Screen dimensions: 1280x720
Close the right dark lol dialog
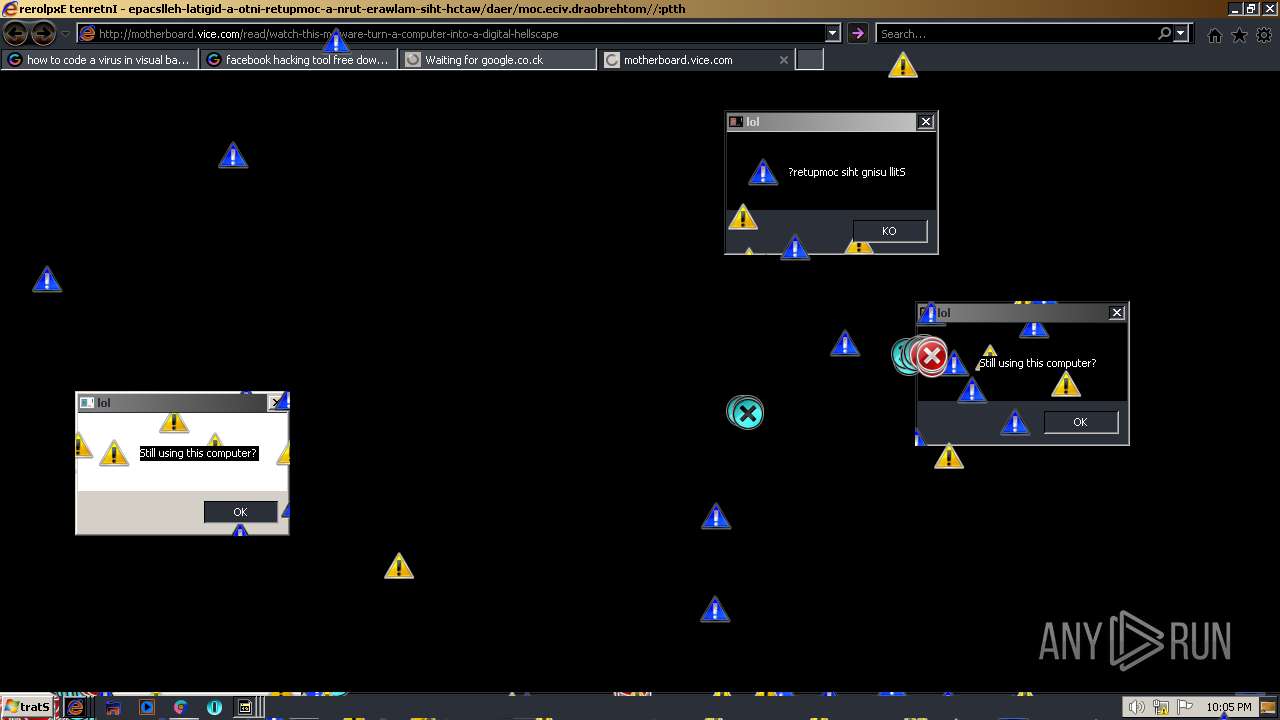[x=1117, y=313]
